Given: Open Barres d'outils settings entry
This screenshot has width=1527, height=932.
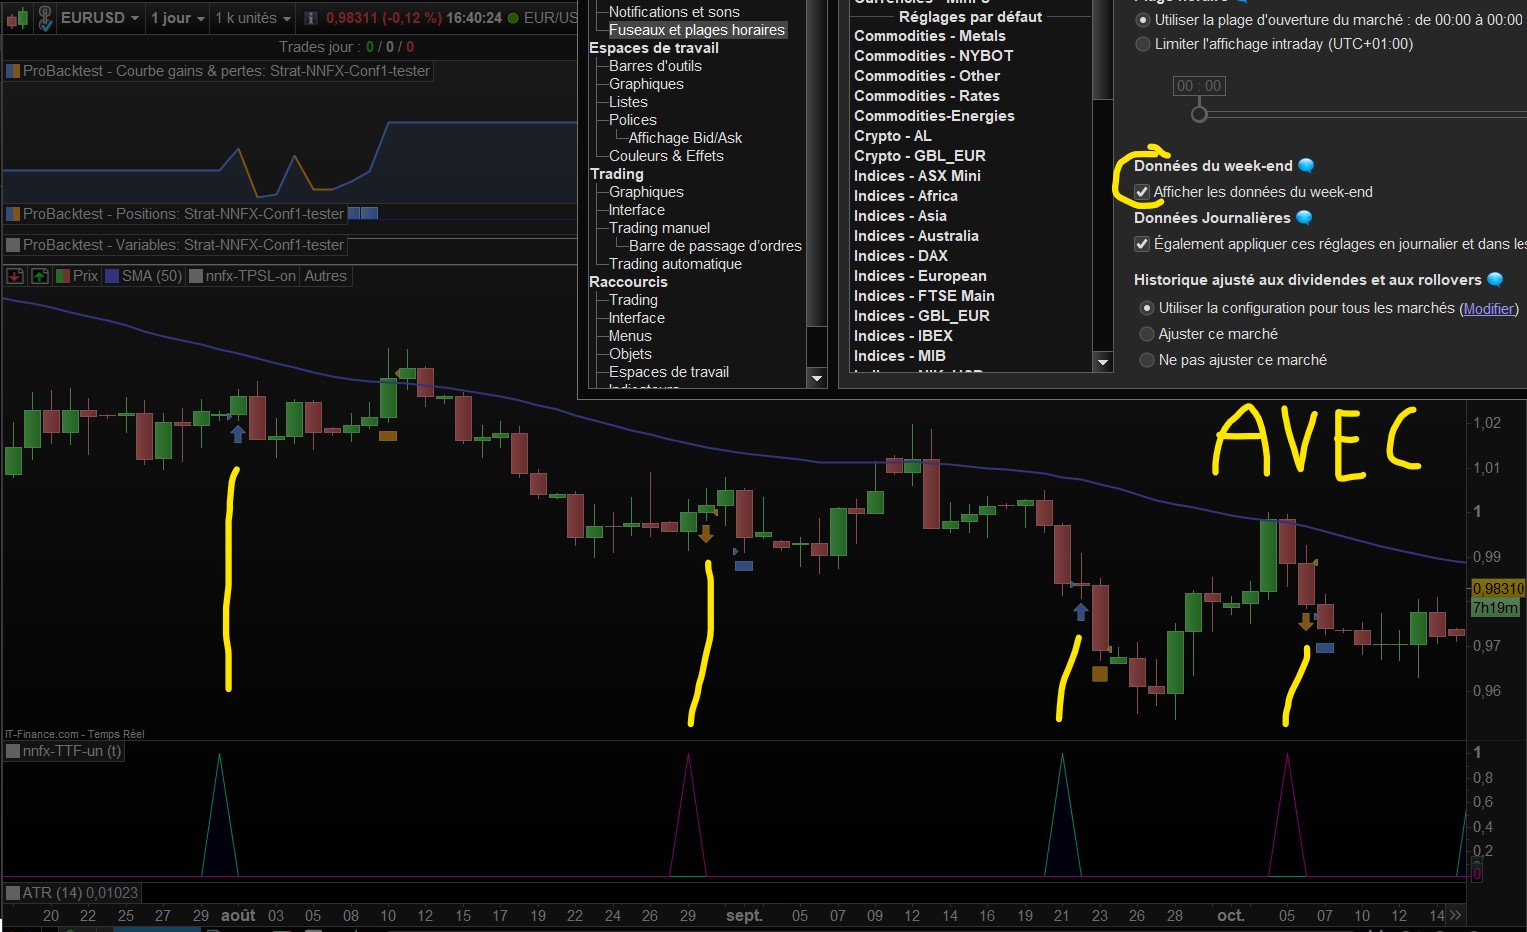Looking at the screenshot, I should pyautogui.click(x=655, y=66).
